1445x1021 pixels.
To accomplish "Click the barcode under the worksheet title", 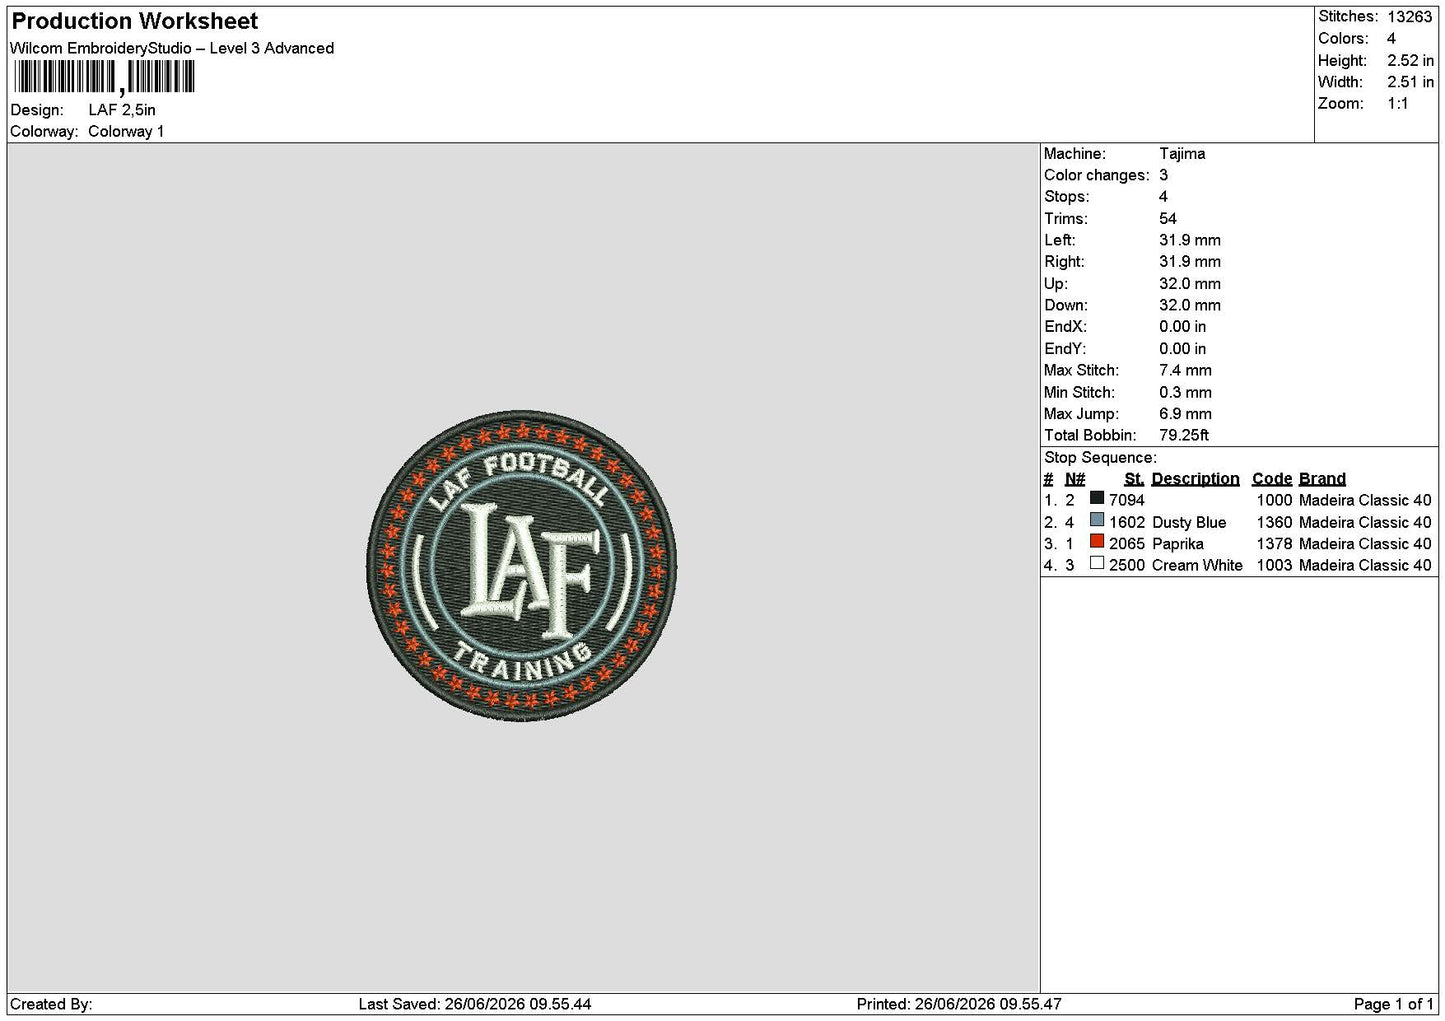I will pos(104,78).
